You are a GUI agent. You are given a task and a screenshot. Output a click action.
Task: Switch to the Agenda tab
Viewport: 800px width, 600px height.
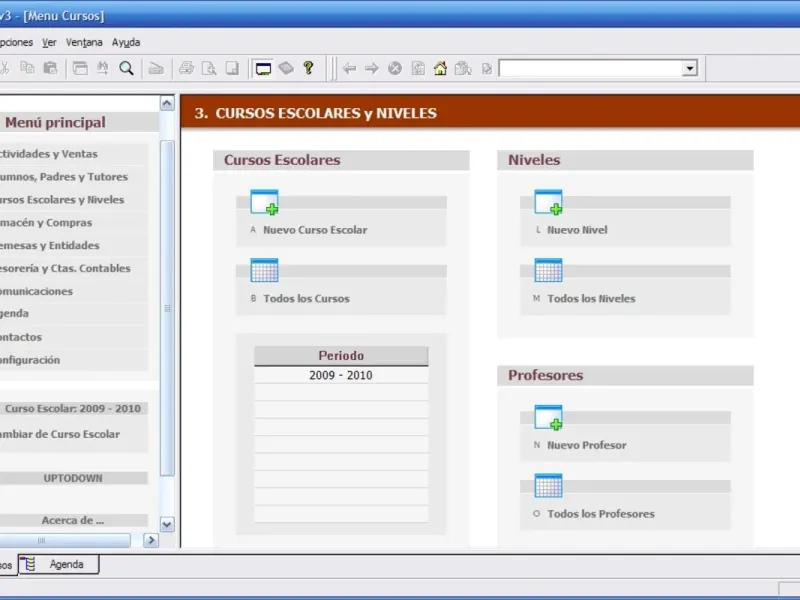coord(59,564)
